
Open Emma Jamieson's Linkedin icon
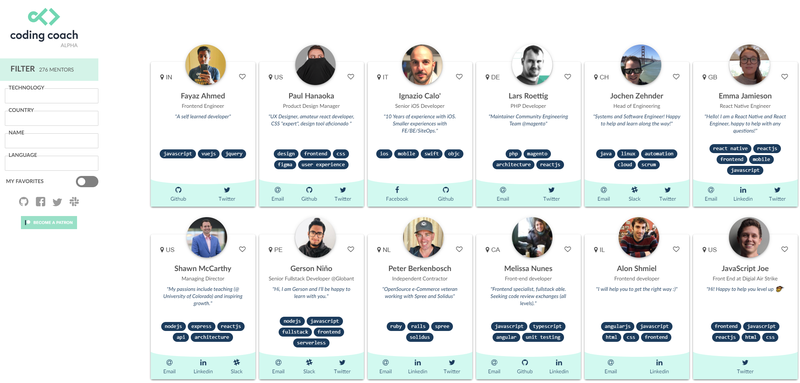click(x=743, y=190)
